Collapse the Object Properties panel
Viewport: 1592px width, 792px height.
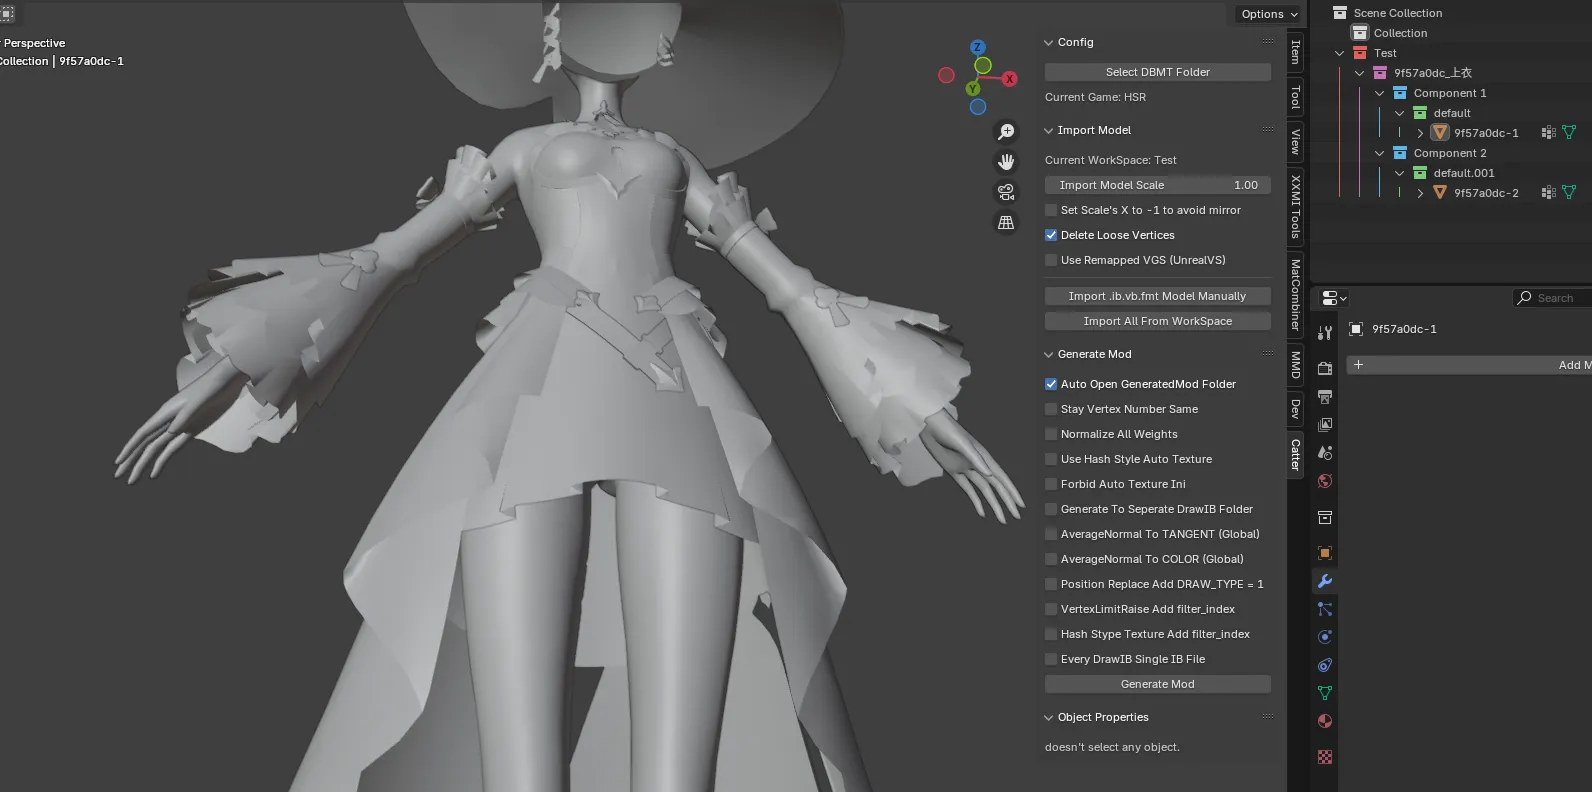click(1048, 718)
